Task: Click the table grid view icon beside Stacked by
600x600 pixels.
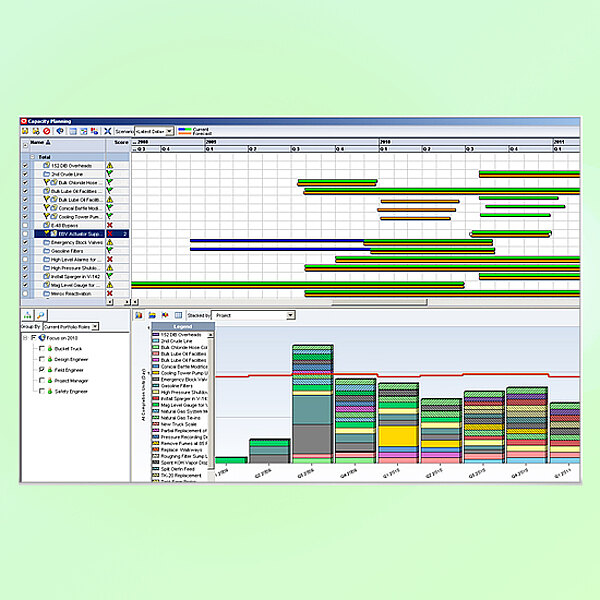Action: point(177,315)
